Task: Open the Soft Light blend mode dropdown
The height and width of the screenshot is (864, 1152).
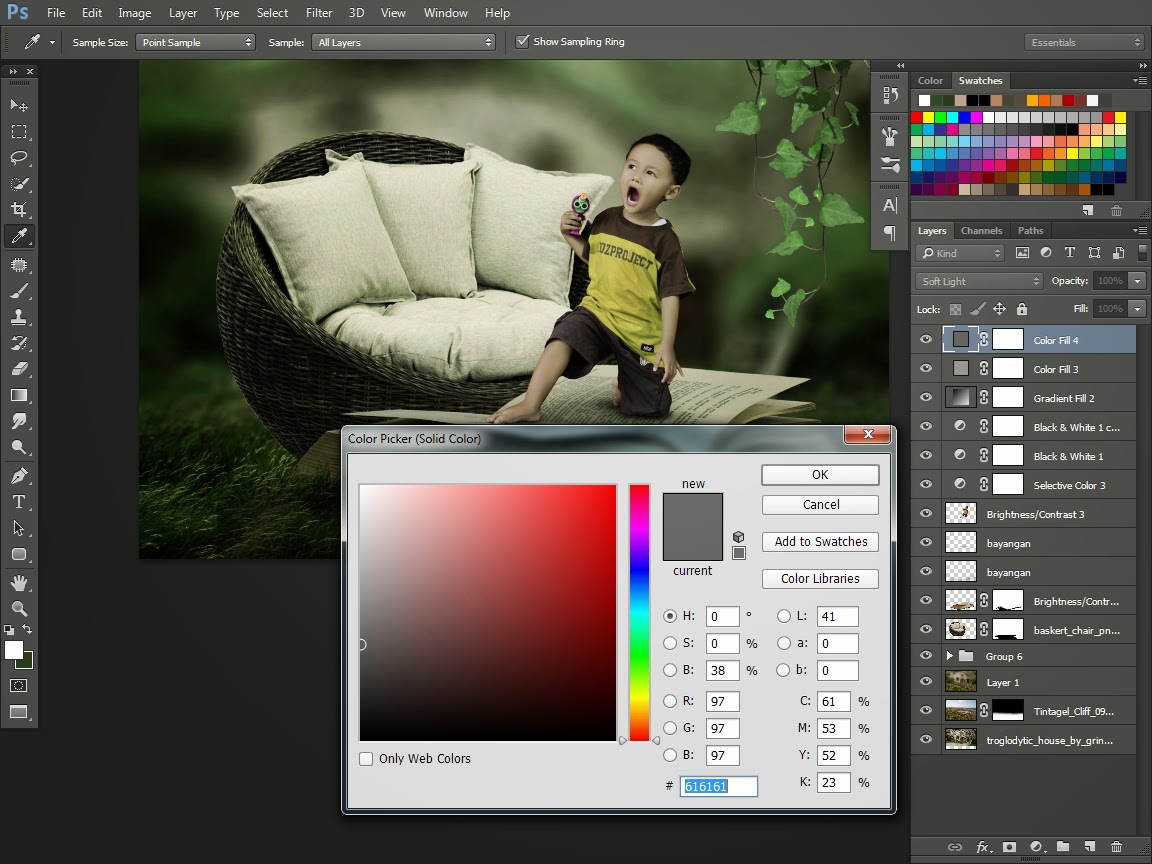Action: pyautogui.click(x=979, y=281)
